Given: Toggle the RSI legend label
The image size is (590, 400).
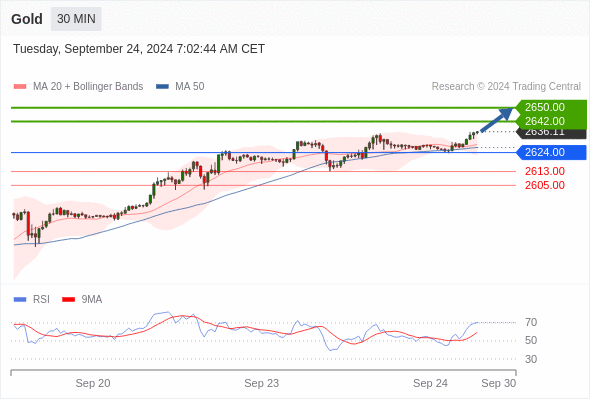Looking at the screenshot, I should [41, 300].
